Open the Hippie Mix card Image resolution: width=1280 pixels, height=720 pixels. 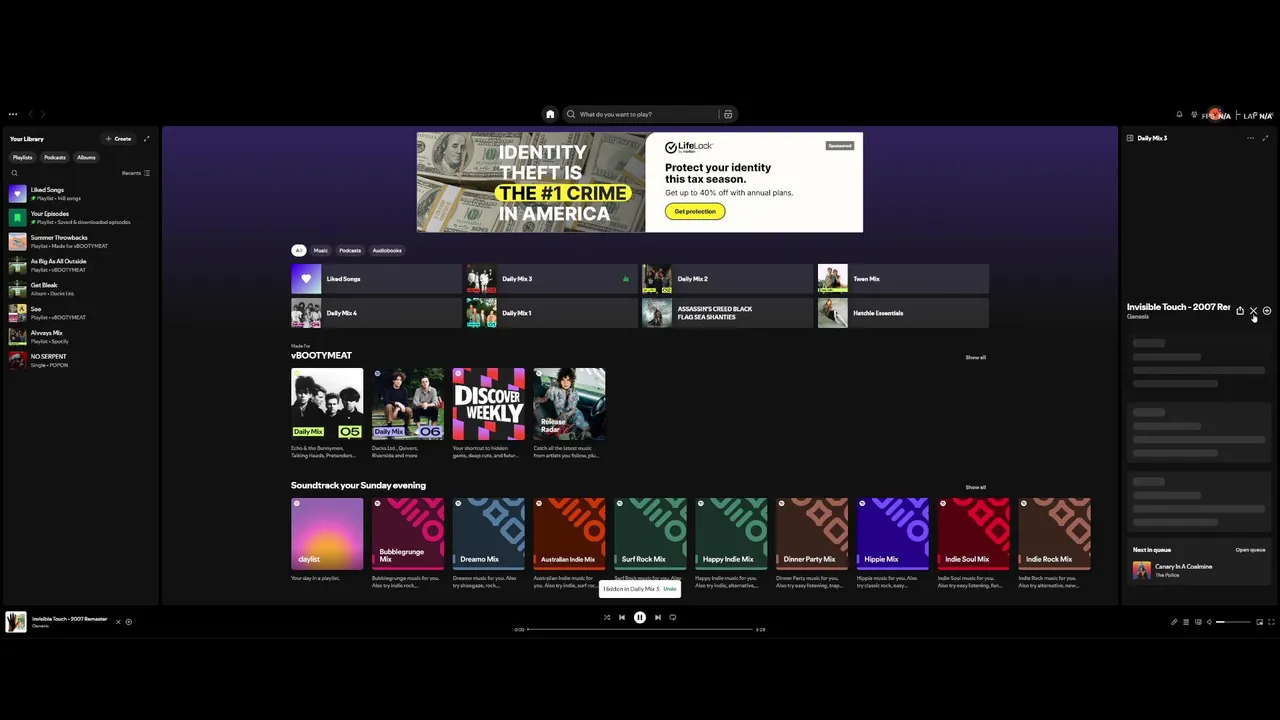point(893,541)
